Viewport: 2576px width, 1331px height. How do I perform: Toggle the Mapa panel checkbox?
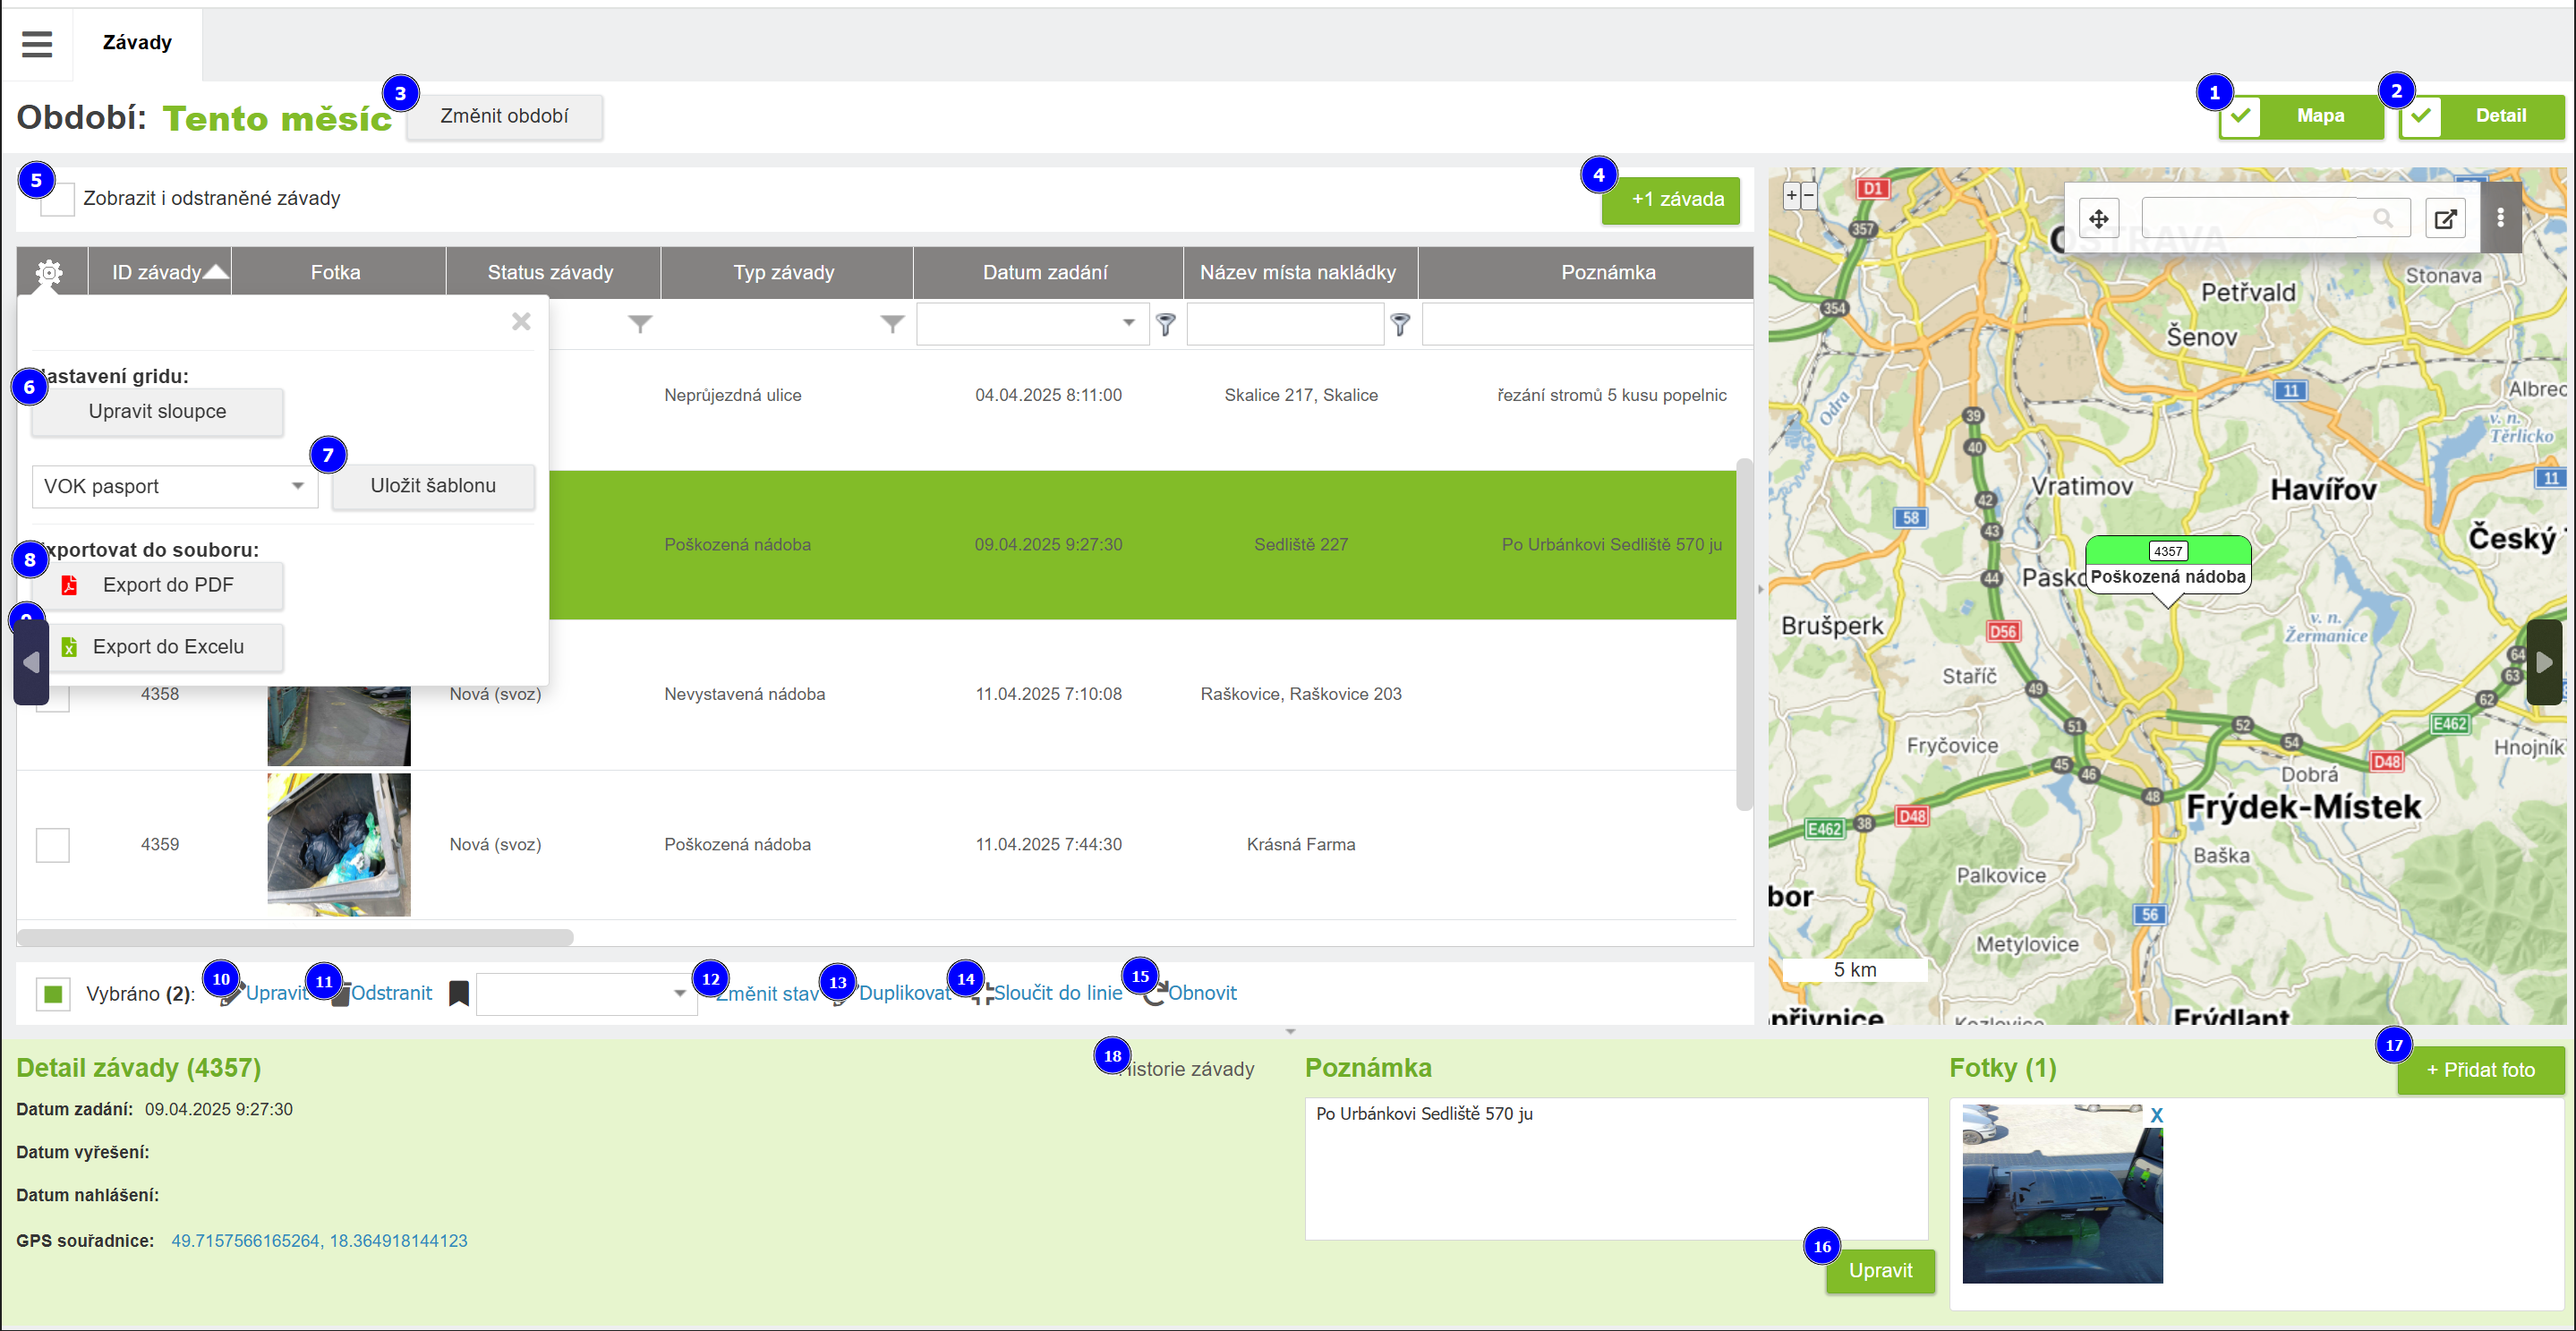pyautogui.click(x=2240, y=116)
